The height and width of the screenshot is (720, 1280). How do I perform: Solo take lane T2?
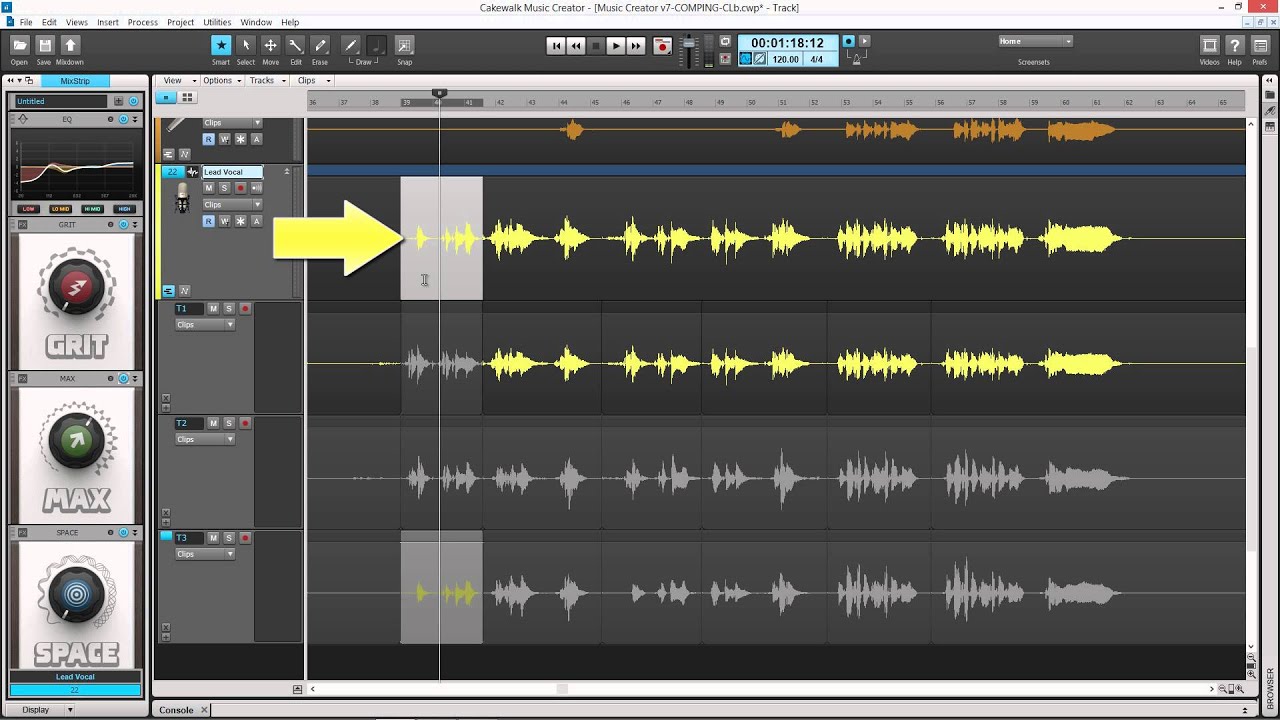[229, 424]
